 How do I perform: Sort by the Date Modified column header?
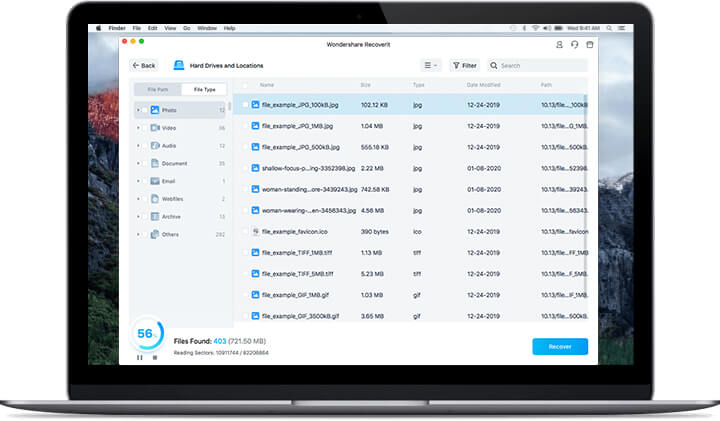tap(484, 85)
